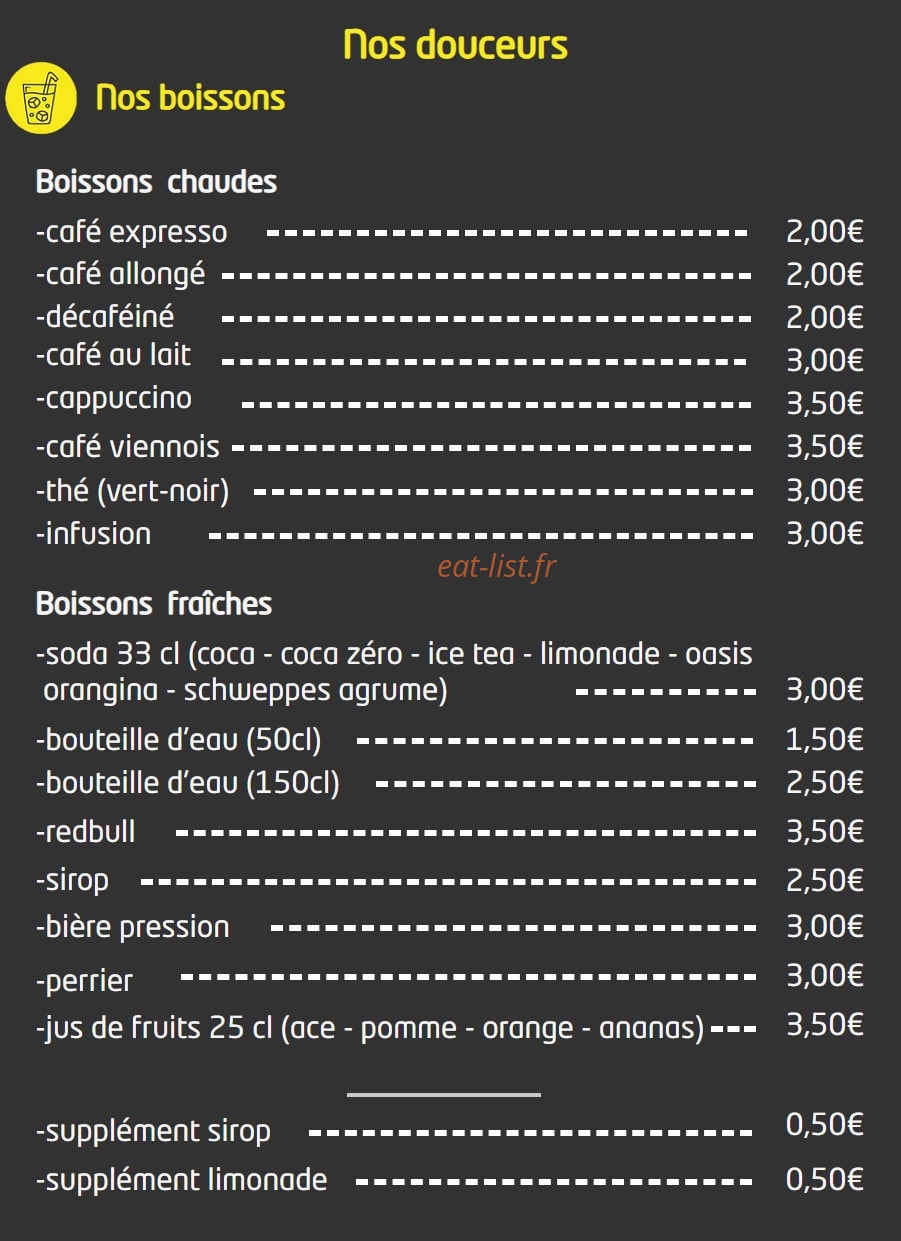Click the grey horizontal divider line
Screen dimensions: 901x1241
[444, 1094]
